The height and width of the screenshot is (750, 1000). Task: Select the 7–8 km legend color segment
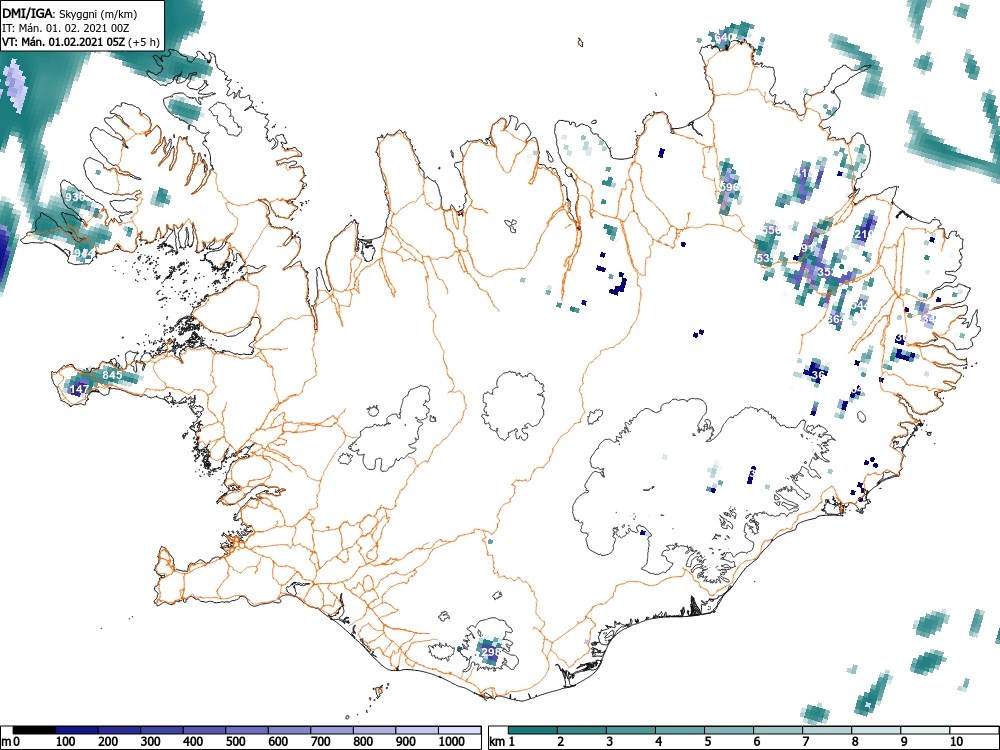827,730
